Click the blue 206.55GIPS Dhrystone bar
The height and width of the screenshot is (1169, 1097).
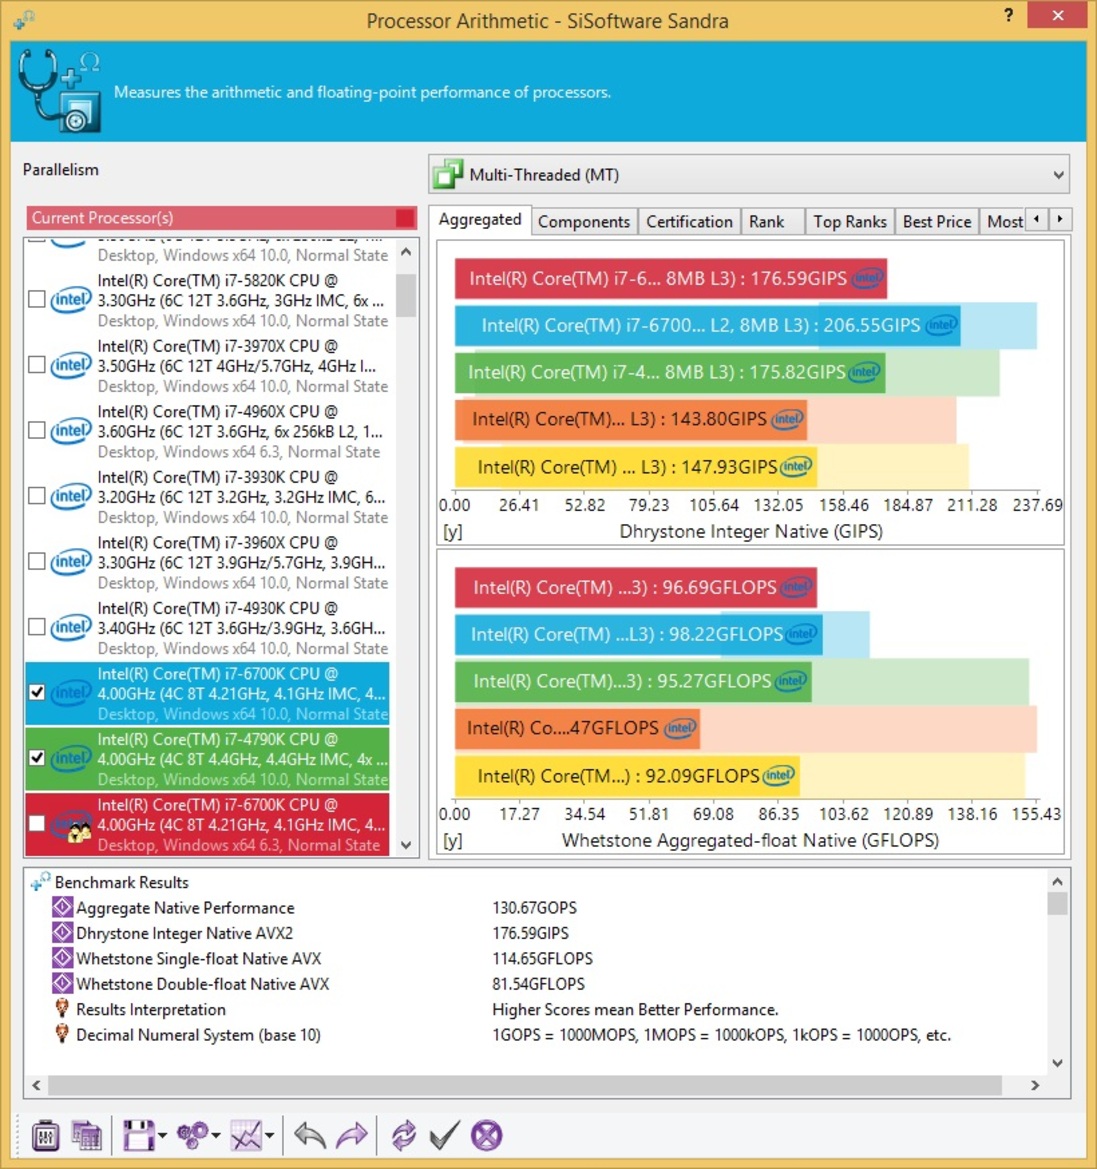(707, 325)
